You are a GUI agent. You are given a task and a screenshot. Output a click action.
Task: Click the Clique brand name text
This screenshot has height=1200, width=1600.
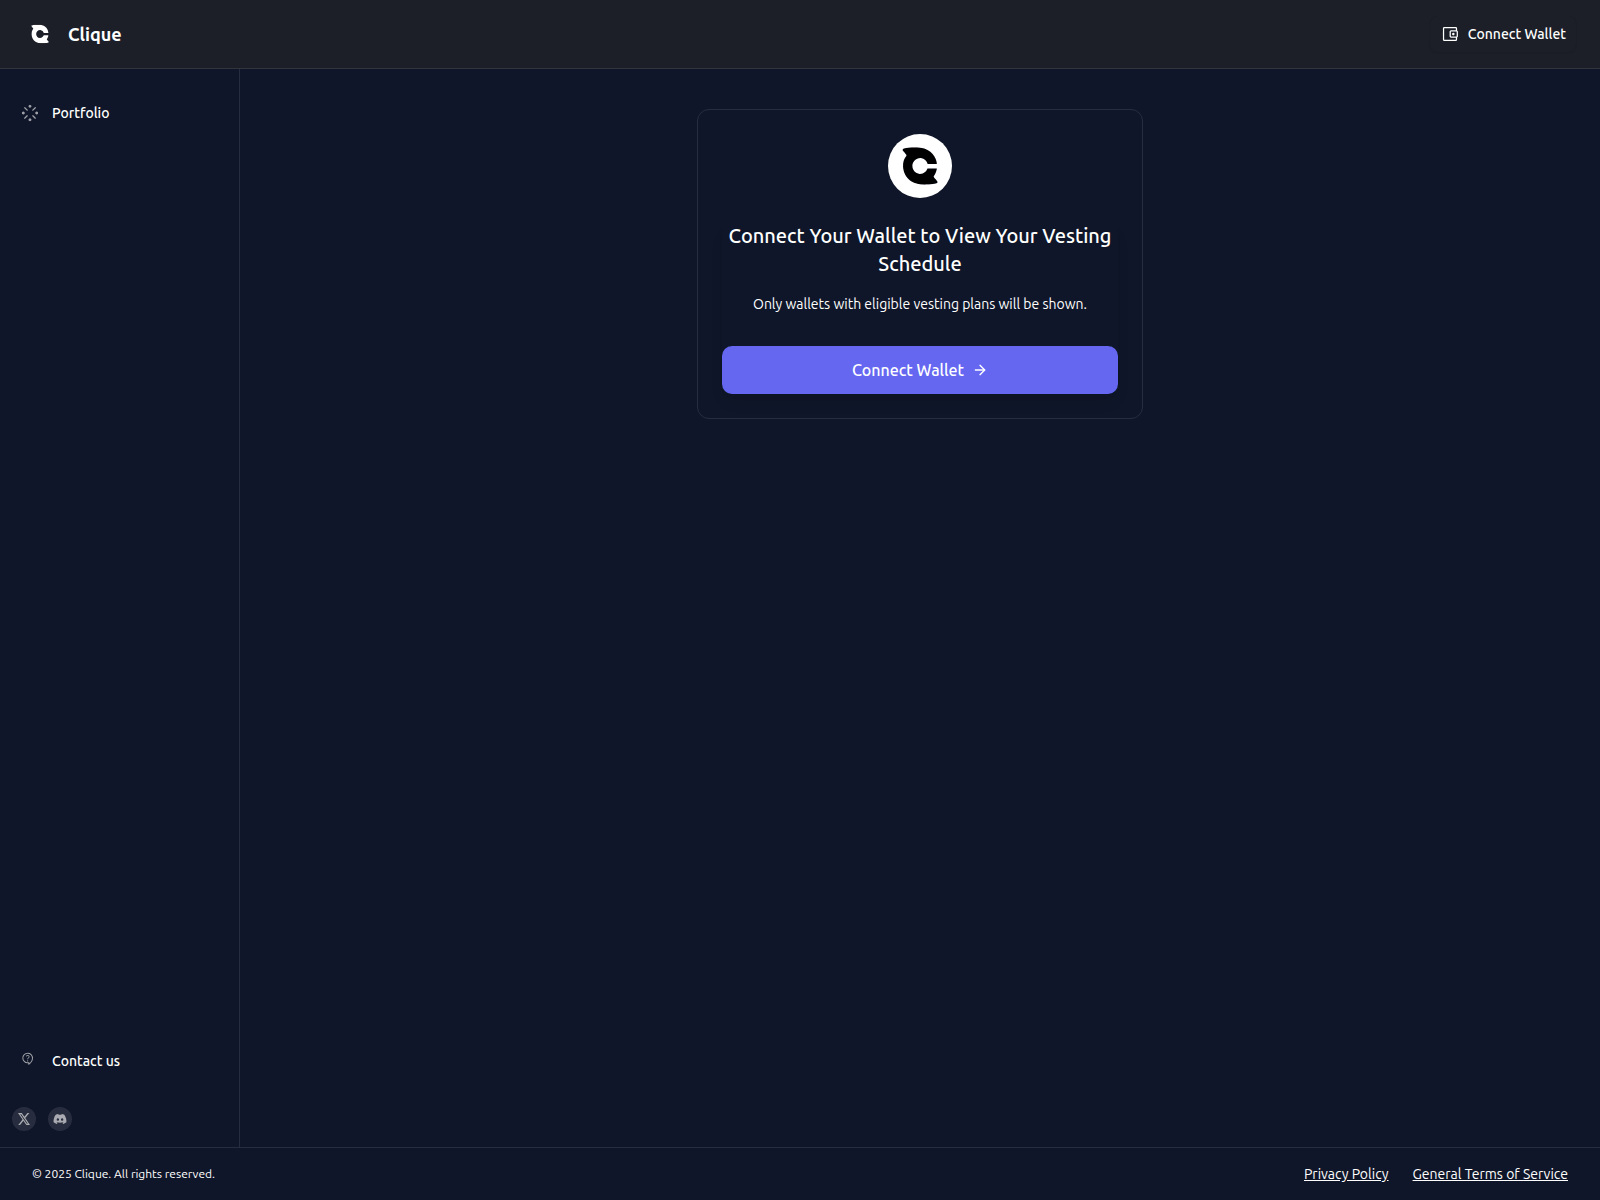pyautogui.click(x=95, y=34)
